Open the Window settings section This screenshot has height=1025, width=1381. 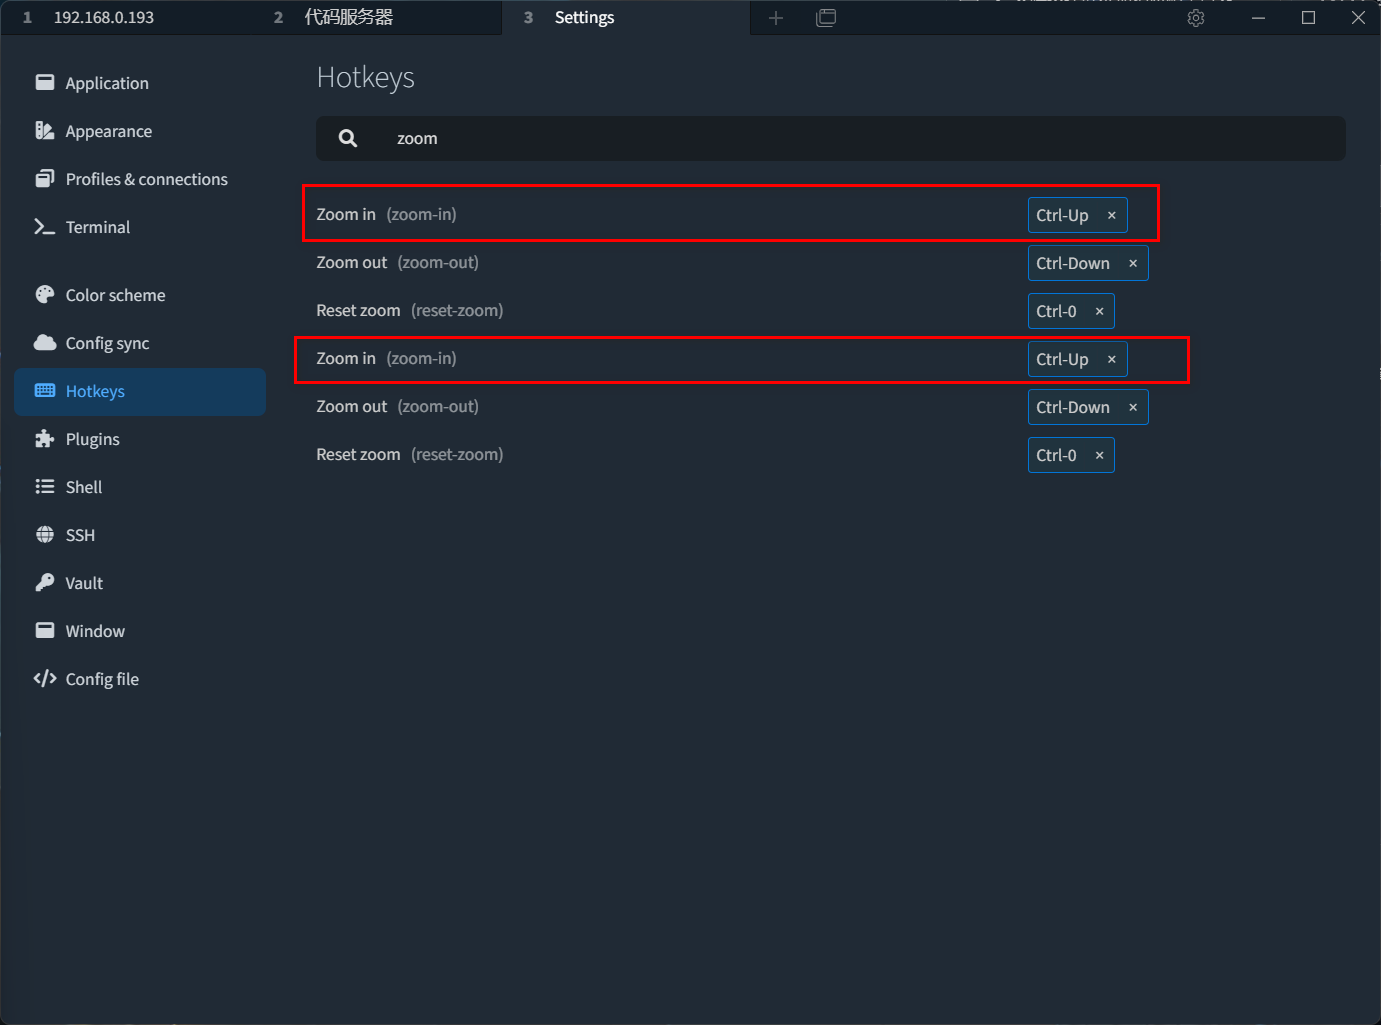(x=95, y=631)
